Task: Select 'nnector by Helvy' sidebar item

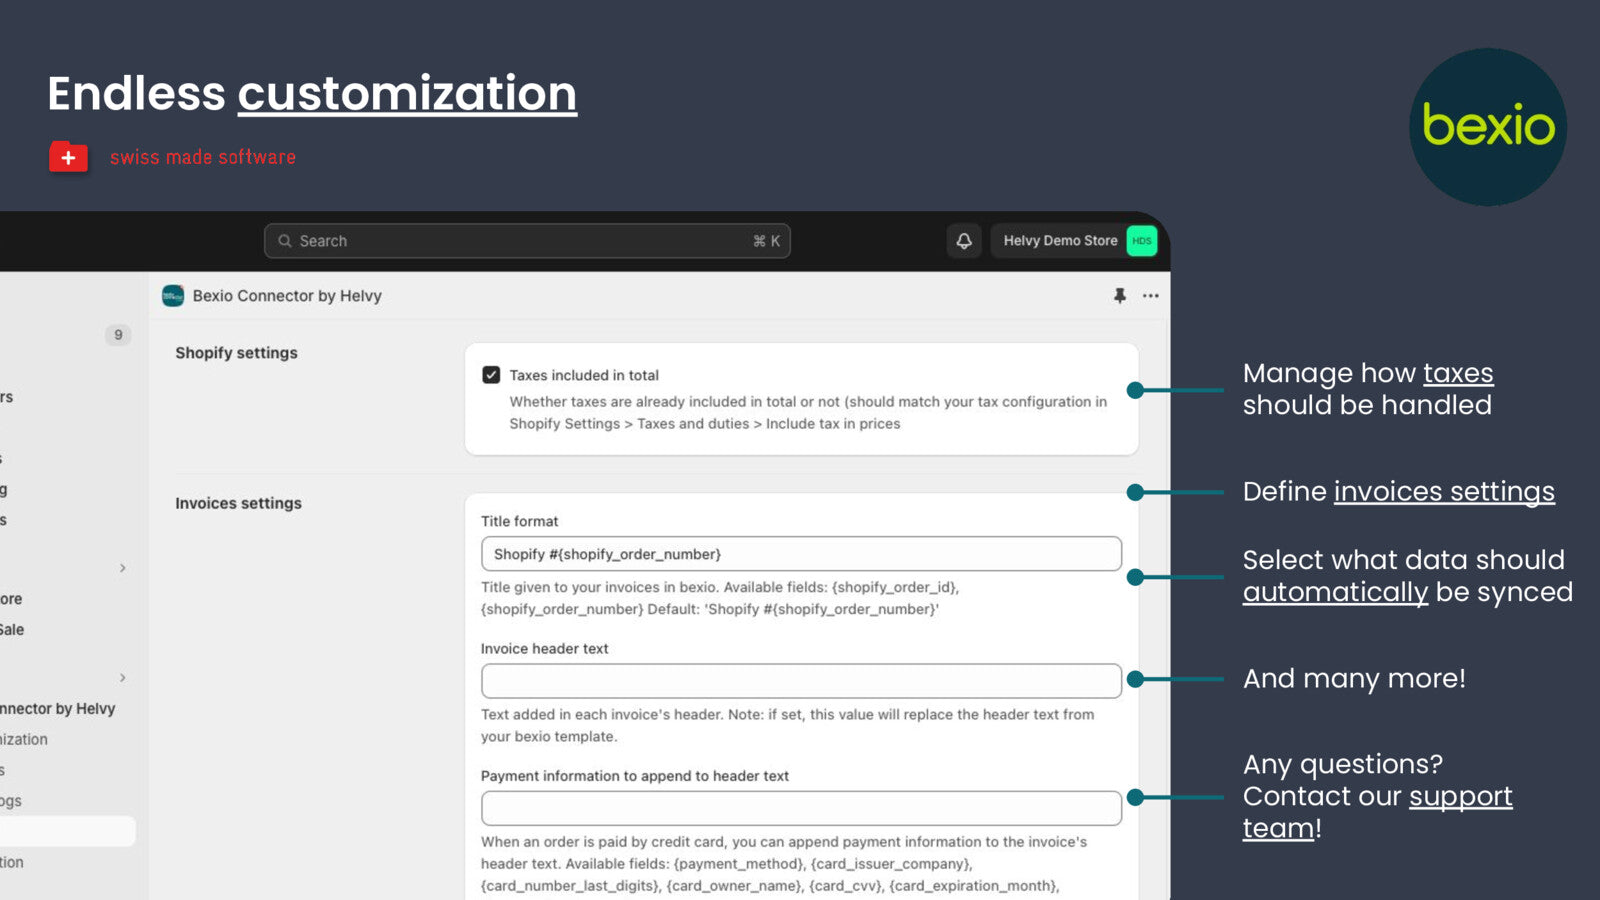Action: (x=58, y=709)
